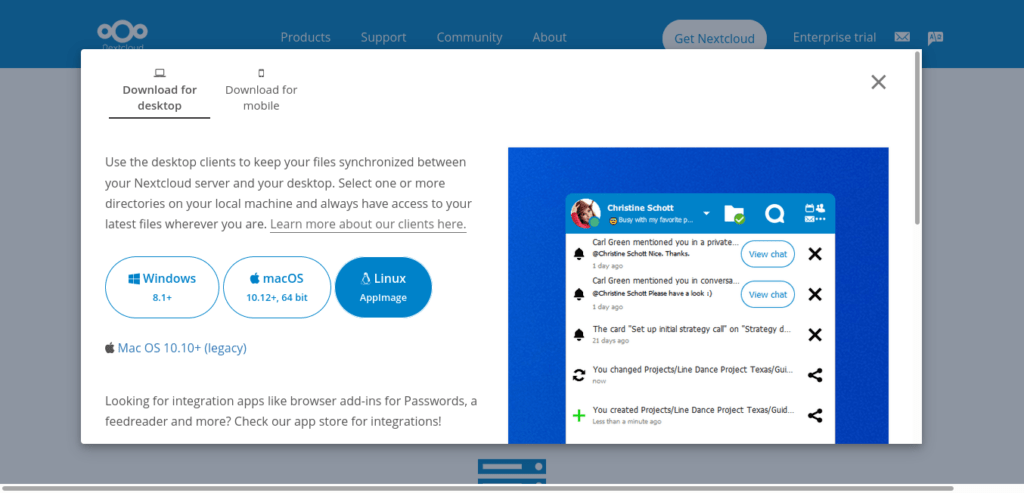1024x493 pixels.
Task: Click 'The card "Set up initial strategy call"' text
Action: tap(692, 329)
